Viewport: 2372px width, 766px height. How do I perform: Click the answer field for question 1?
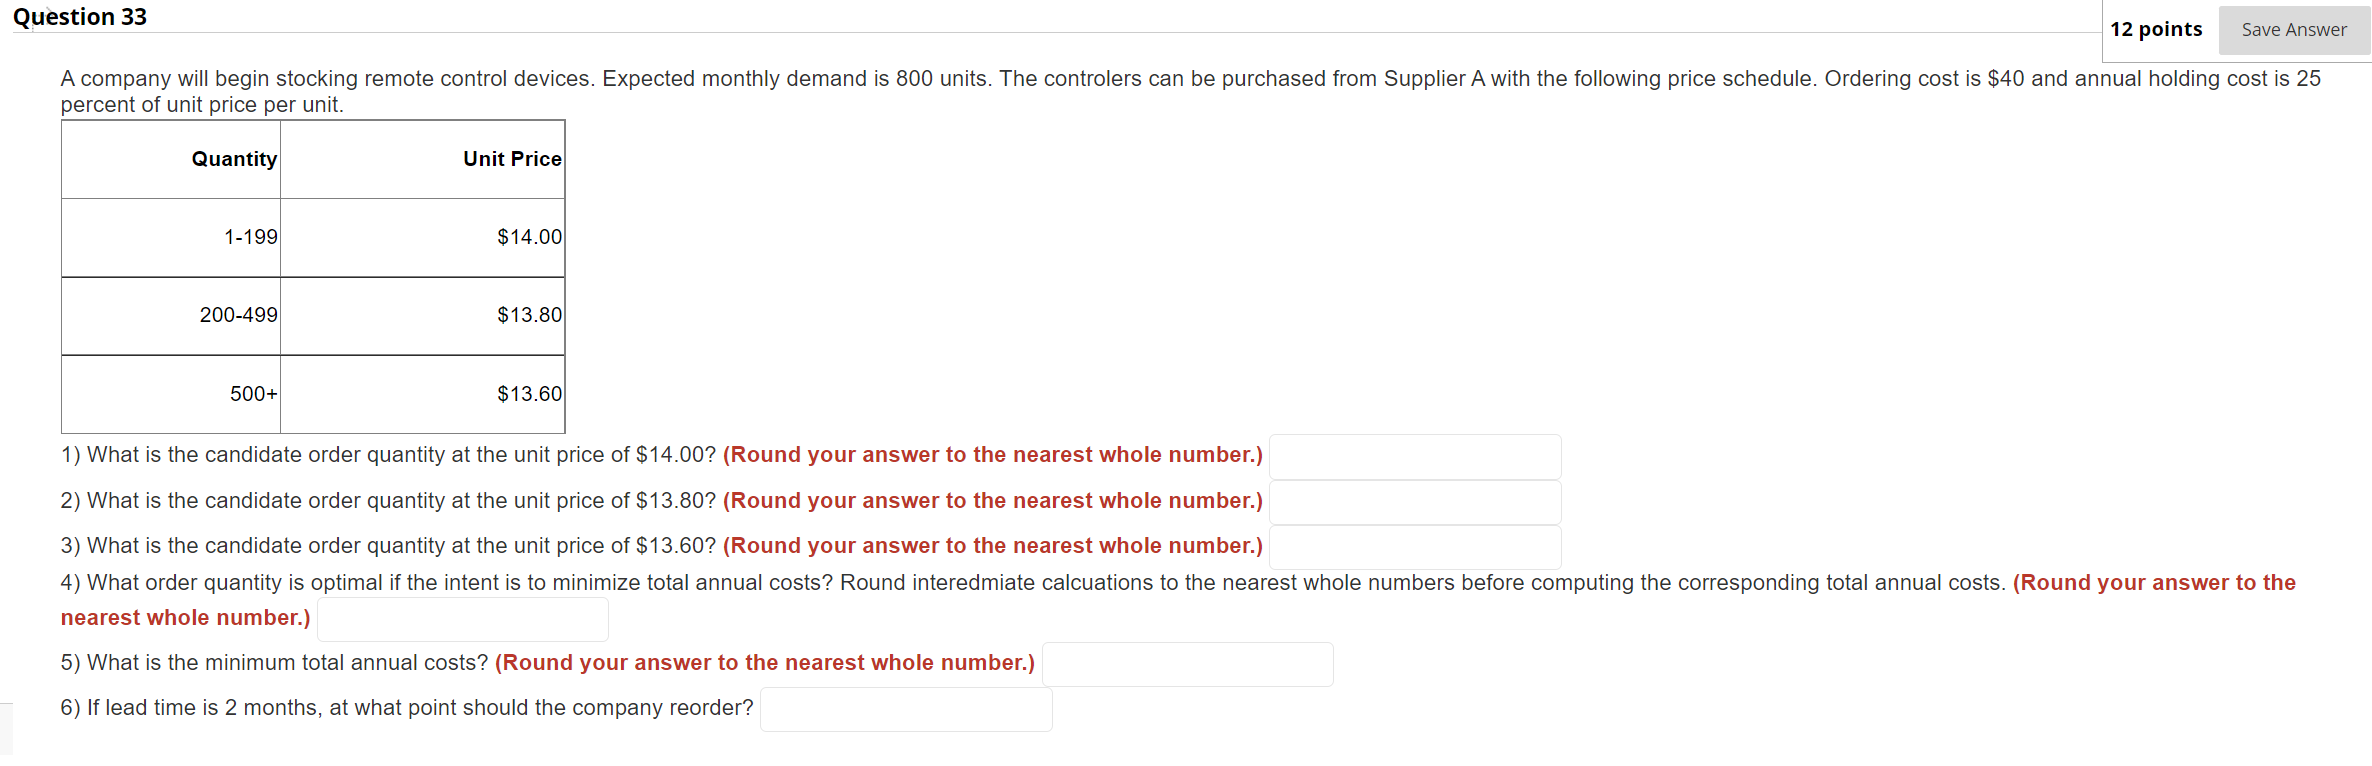tap(1414, 455)
